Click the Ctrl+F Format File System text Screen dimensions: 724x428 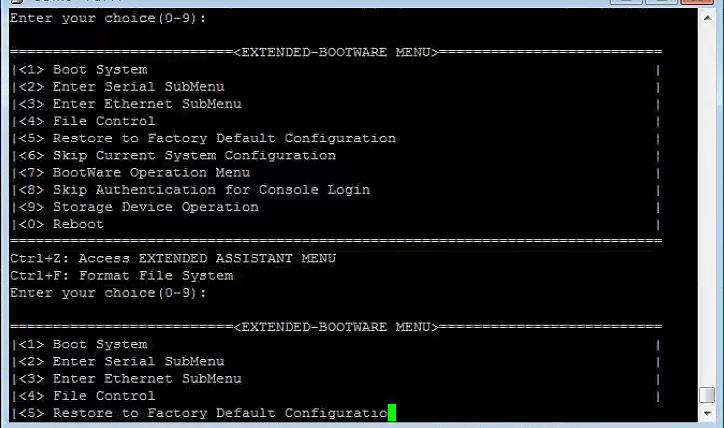point(121,275)
